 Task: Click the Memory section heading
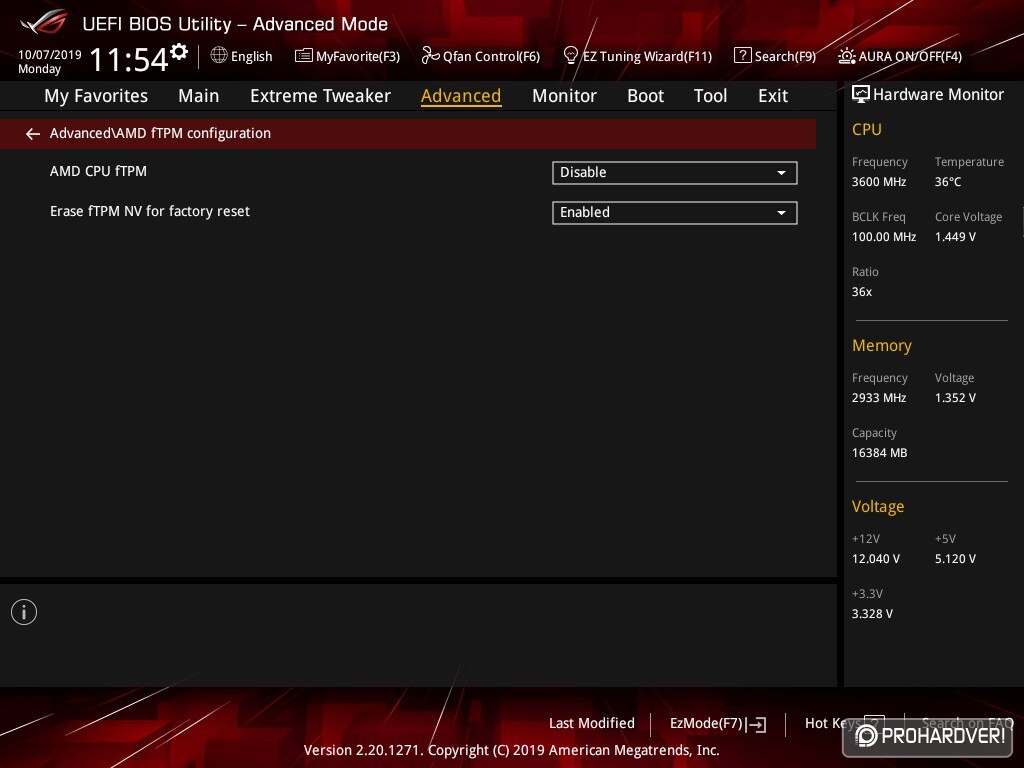click(882, 345)
